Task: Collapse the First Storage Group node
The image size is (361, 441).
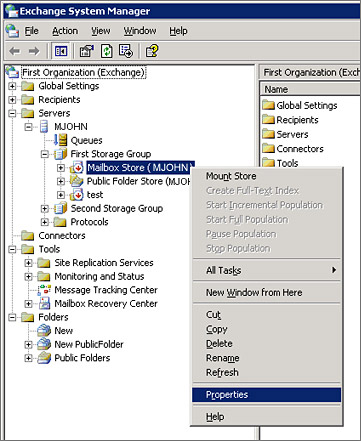Action: tap(45, 154)
